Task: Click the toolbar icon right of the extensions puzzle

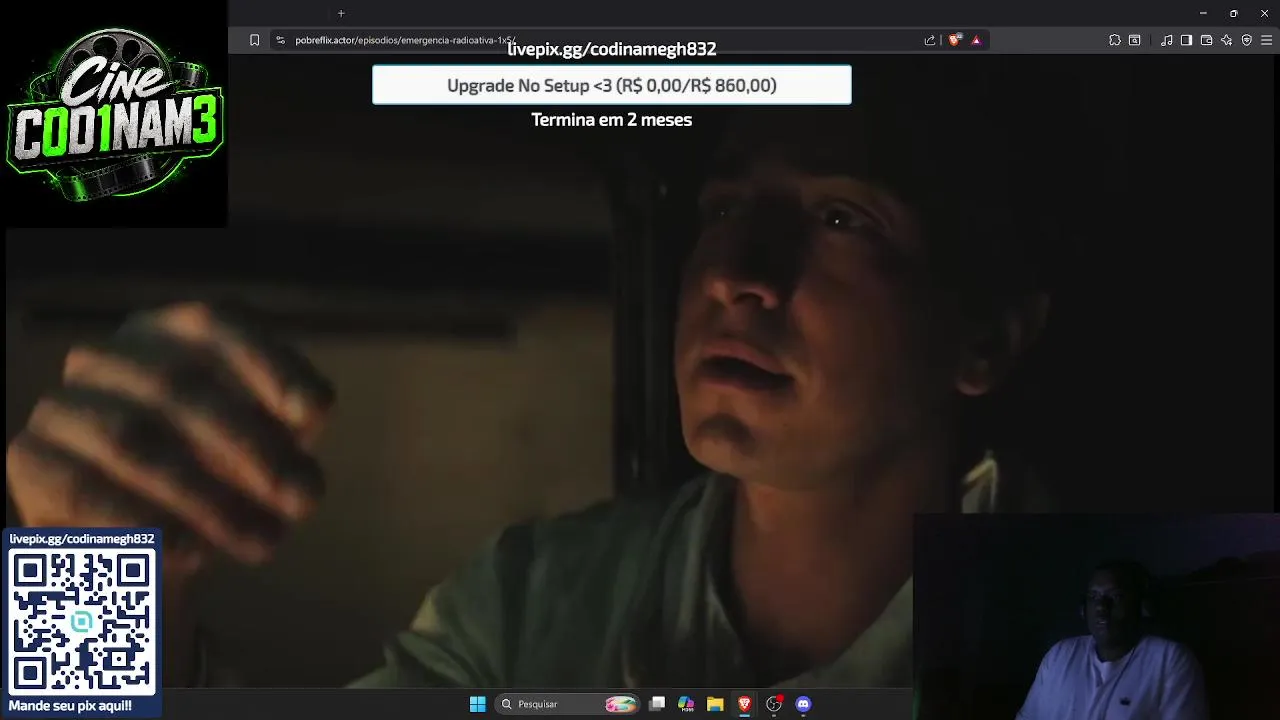Action: [1135, 40]
